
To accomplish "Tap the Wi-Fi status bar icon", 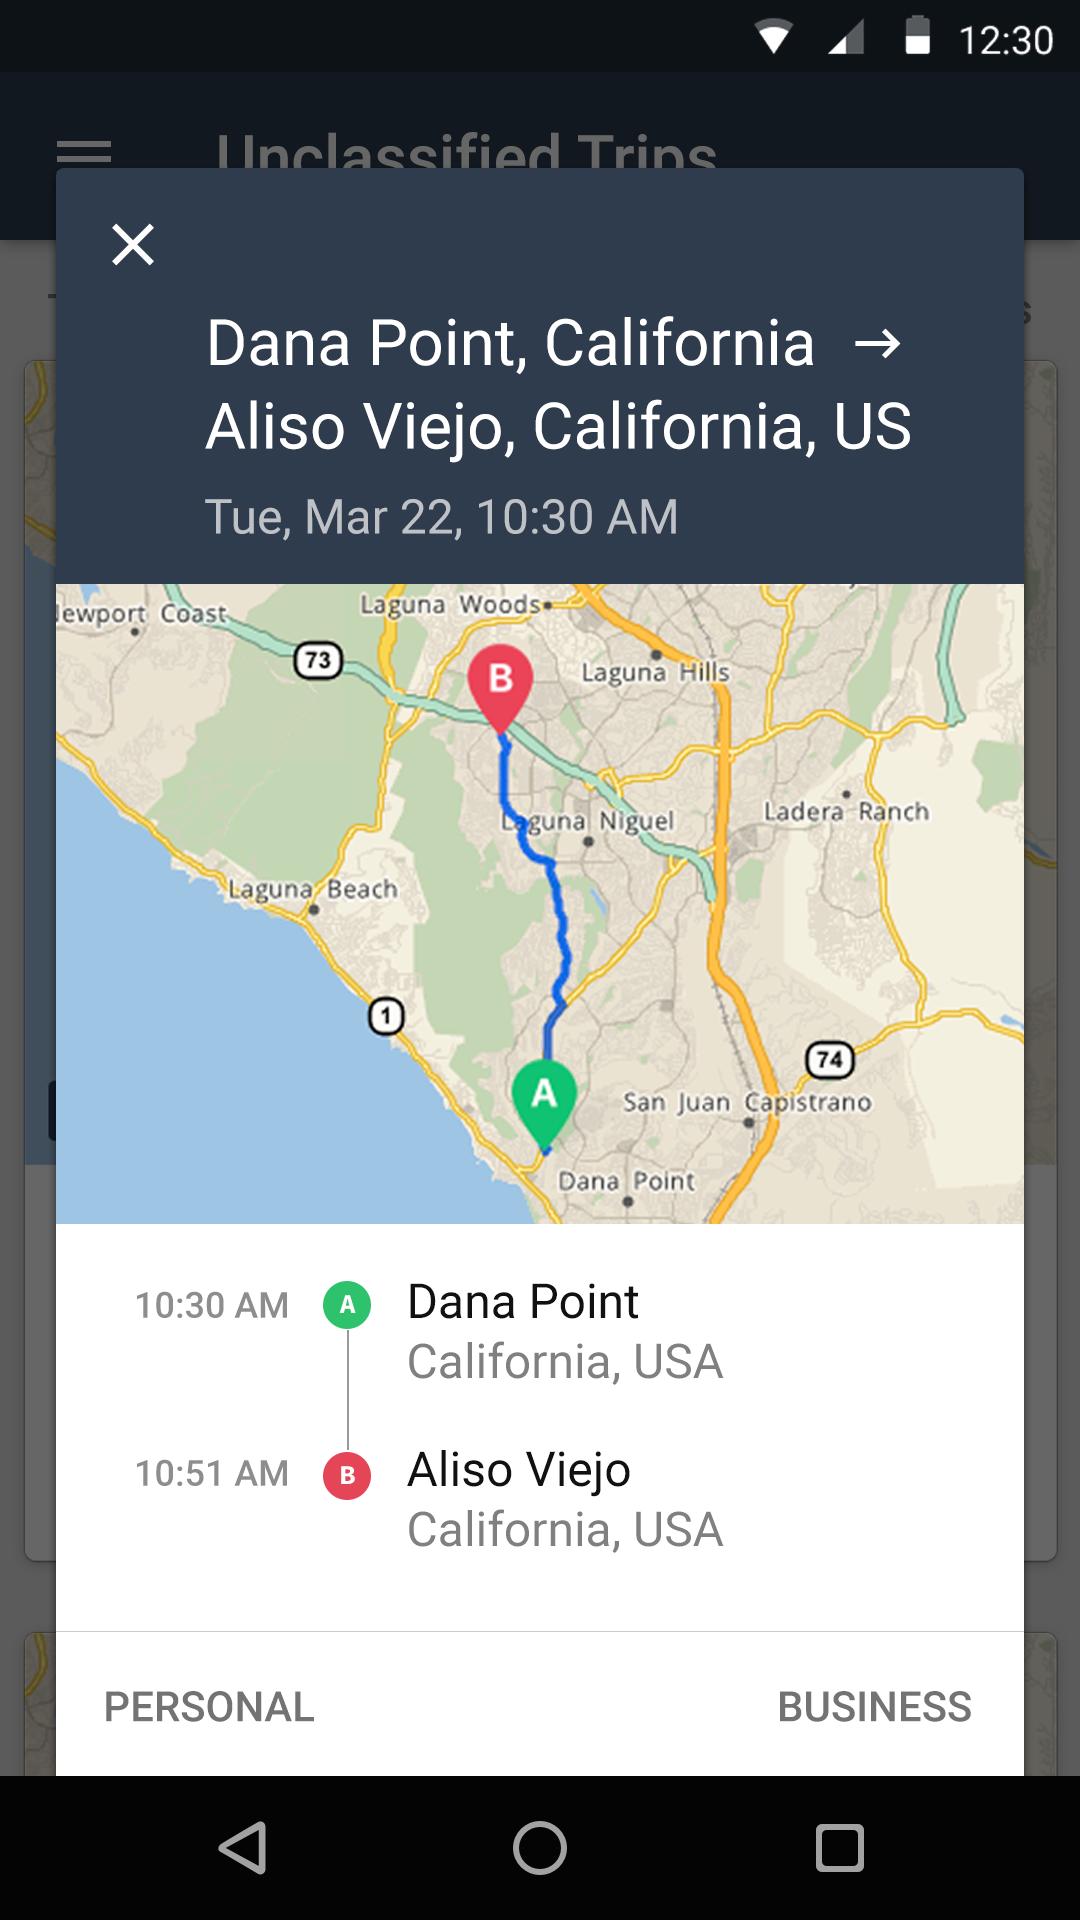I will pos(773,38).
